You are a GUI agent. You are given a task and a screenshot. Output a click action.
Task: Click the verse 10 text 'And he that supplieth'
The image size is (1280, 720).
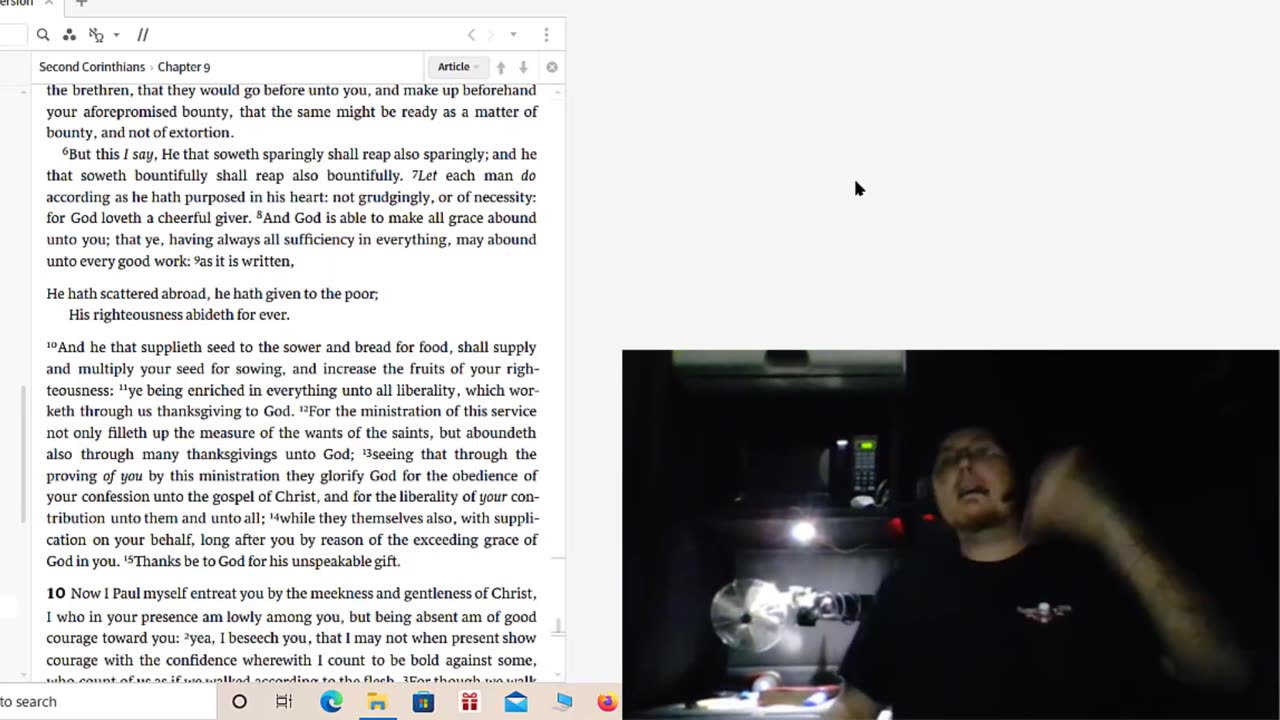[x=116, y=348]
